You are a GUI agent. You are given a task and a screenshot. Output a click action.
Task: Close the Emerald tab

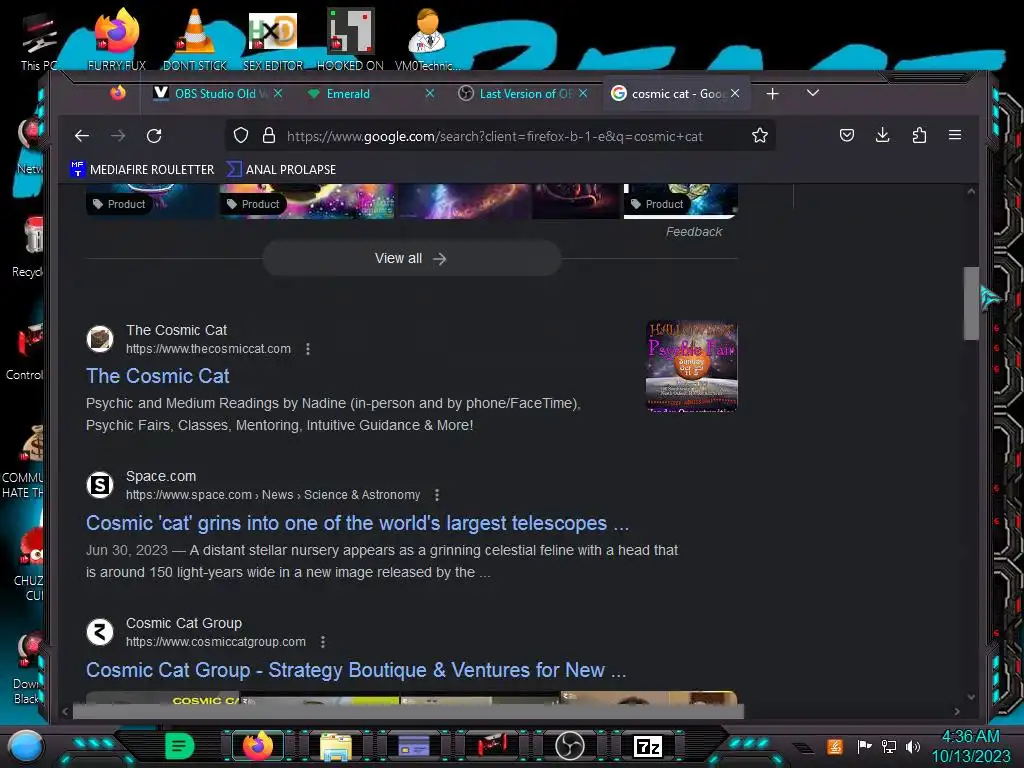coord(430,93)
